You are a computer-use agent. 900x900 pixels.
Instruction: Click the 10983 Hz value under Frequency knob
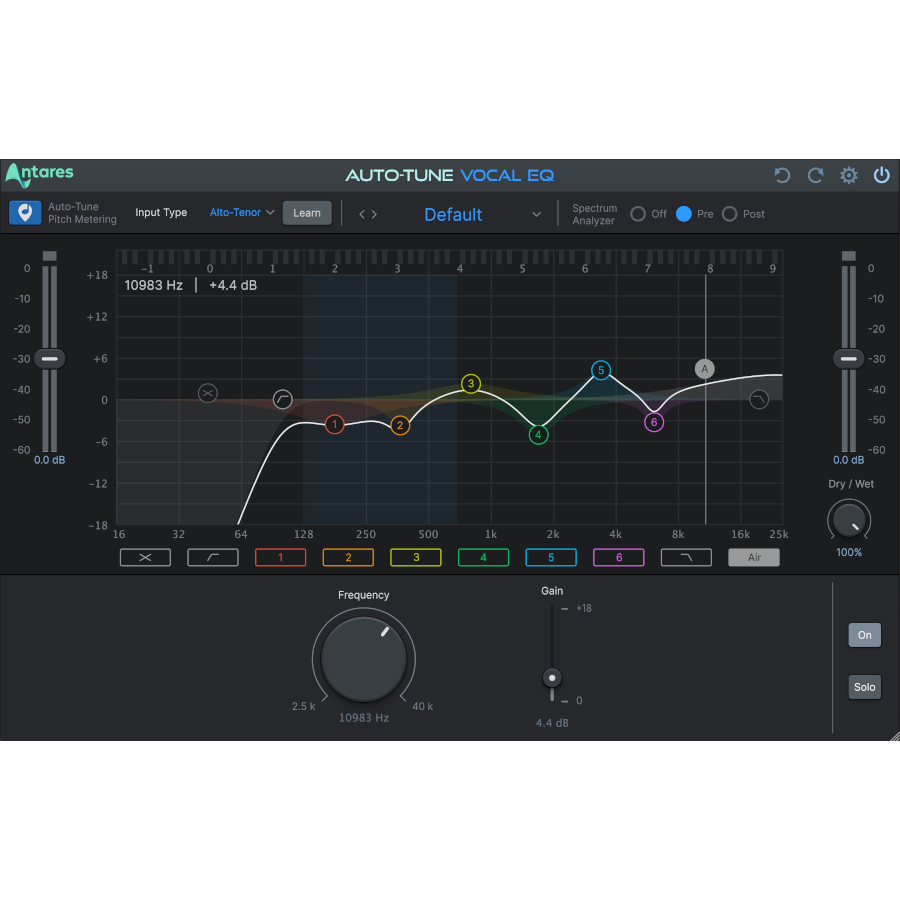pyautogui.click(x=364, y=718)
